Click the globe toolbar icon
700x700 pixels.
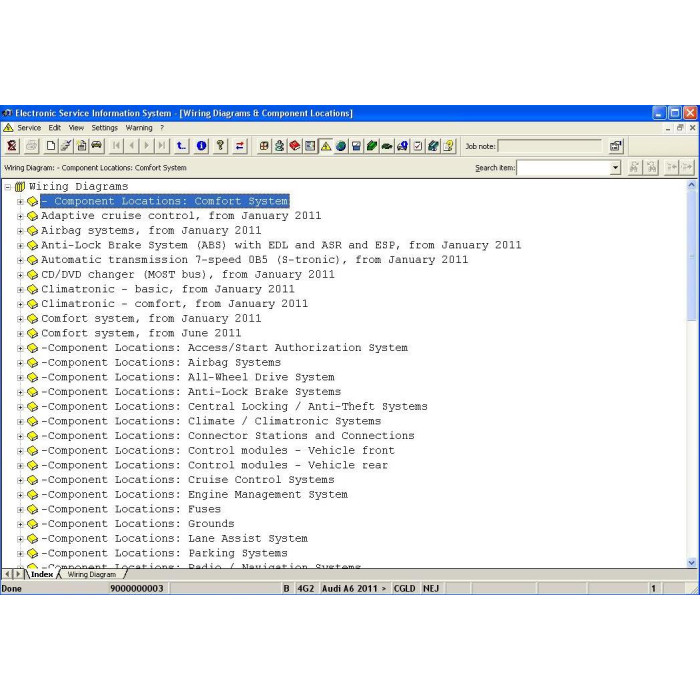pyautogui.click(x=341, y=146)
